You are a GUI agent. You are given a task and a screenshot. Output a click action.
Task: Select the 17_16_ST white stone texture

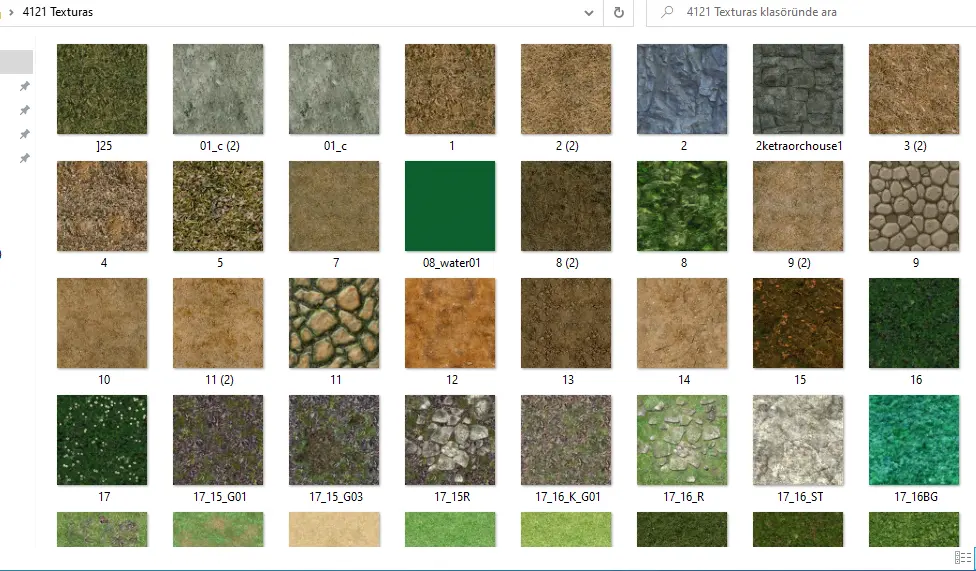[x=798, y=440]
